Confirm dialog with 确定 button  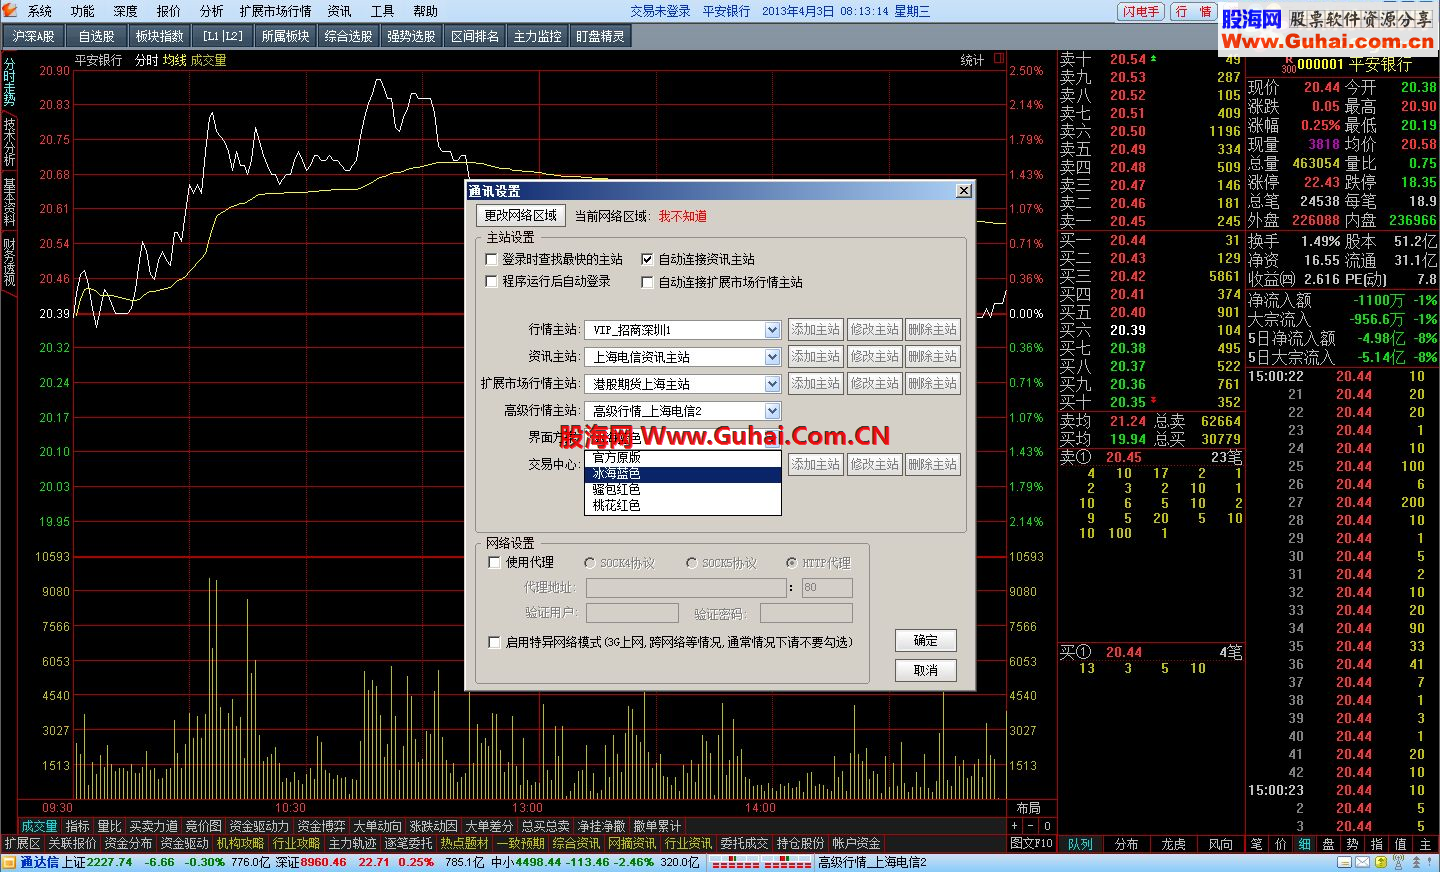click(x=926, y=641)
